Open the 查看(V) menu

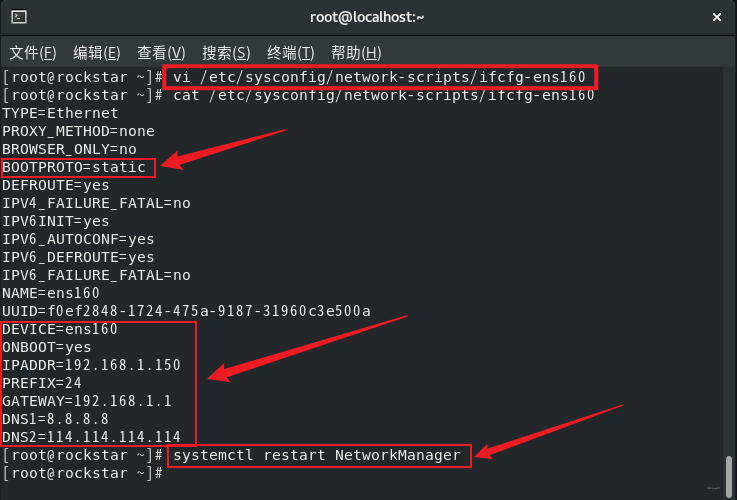point(161,52)
